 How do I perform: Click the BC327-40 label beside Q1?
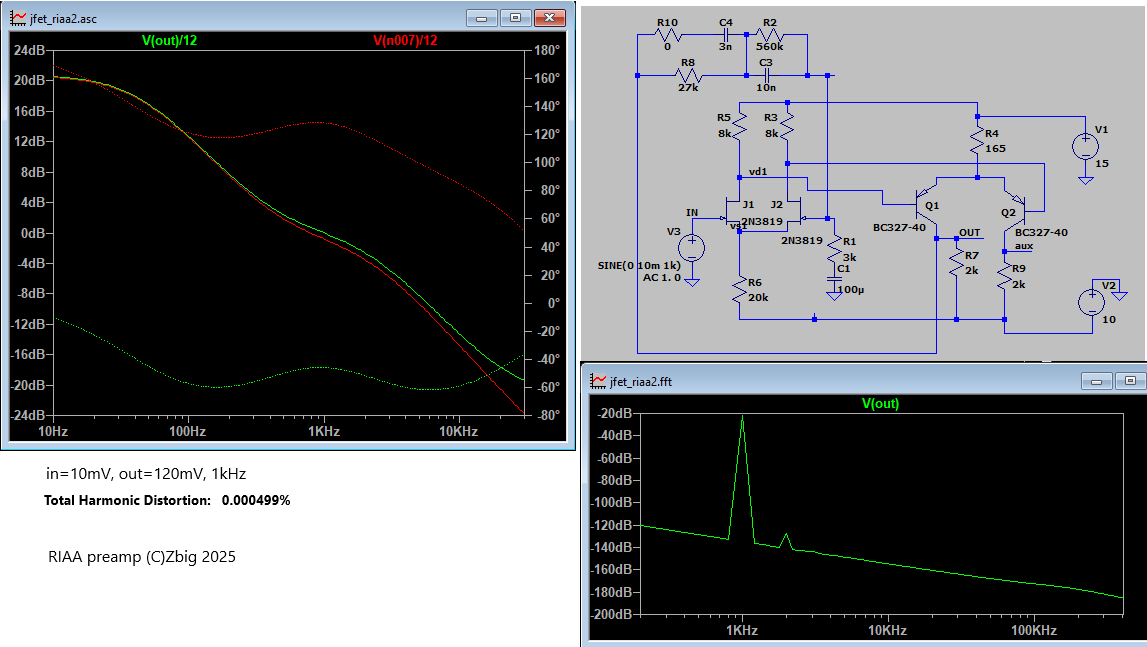(x=899, y=228)
